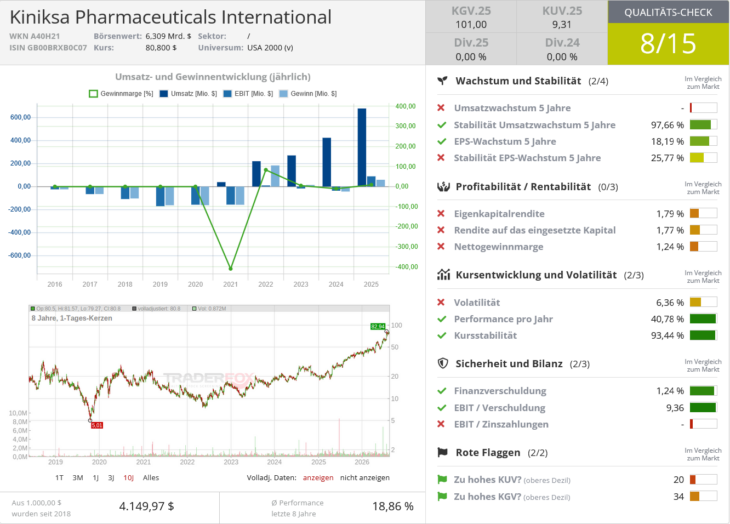Click green check next to Stabilität Umsatzwachstum 5 Jahre
Viewport: 730px width, 524px height.
(x=442, y=125)
